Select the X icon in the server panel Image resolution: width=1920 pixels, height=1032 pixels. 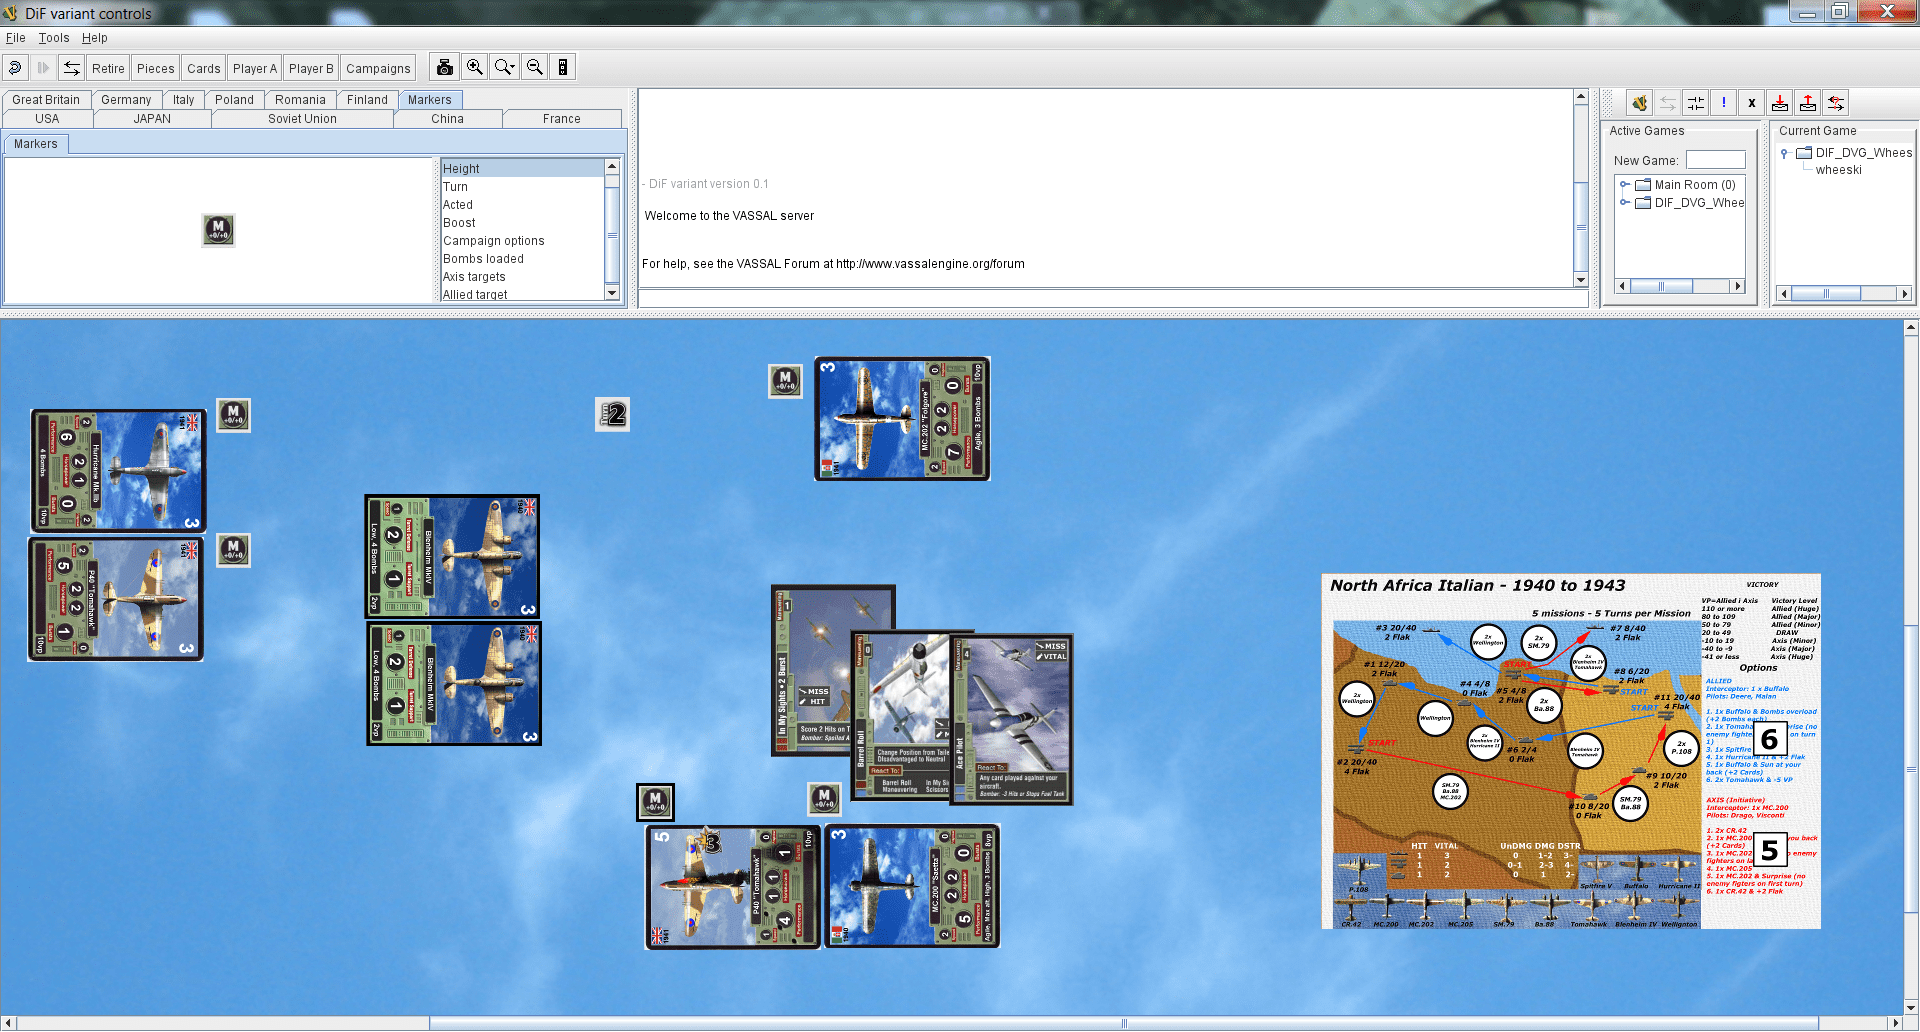point(1751,102)
